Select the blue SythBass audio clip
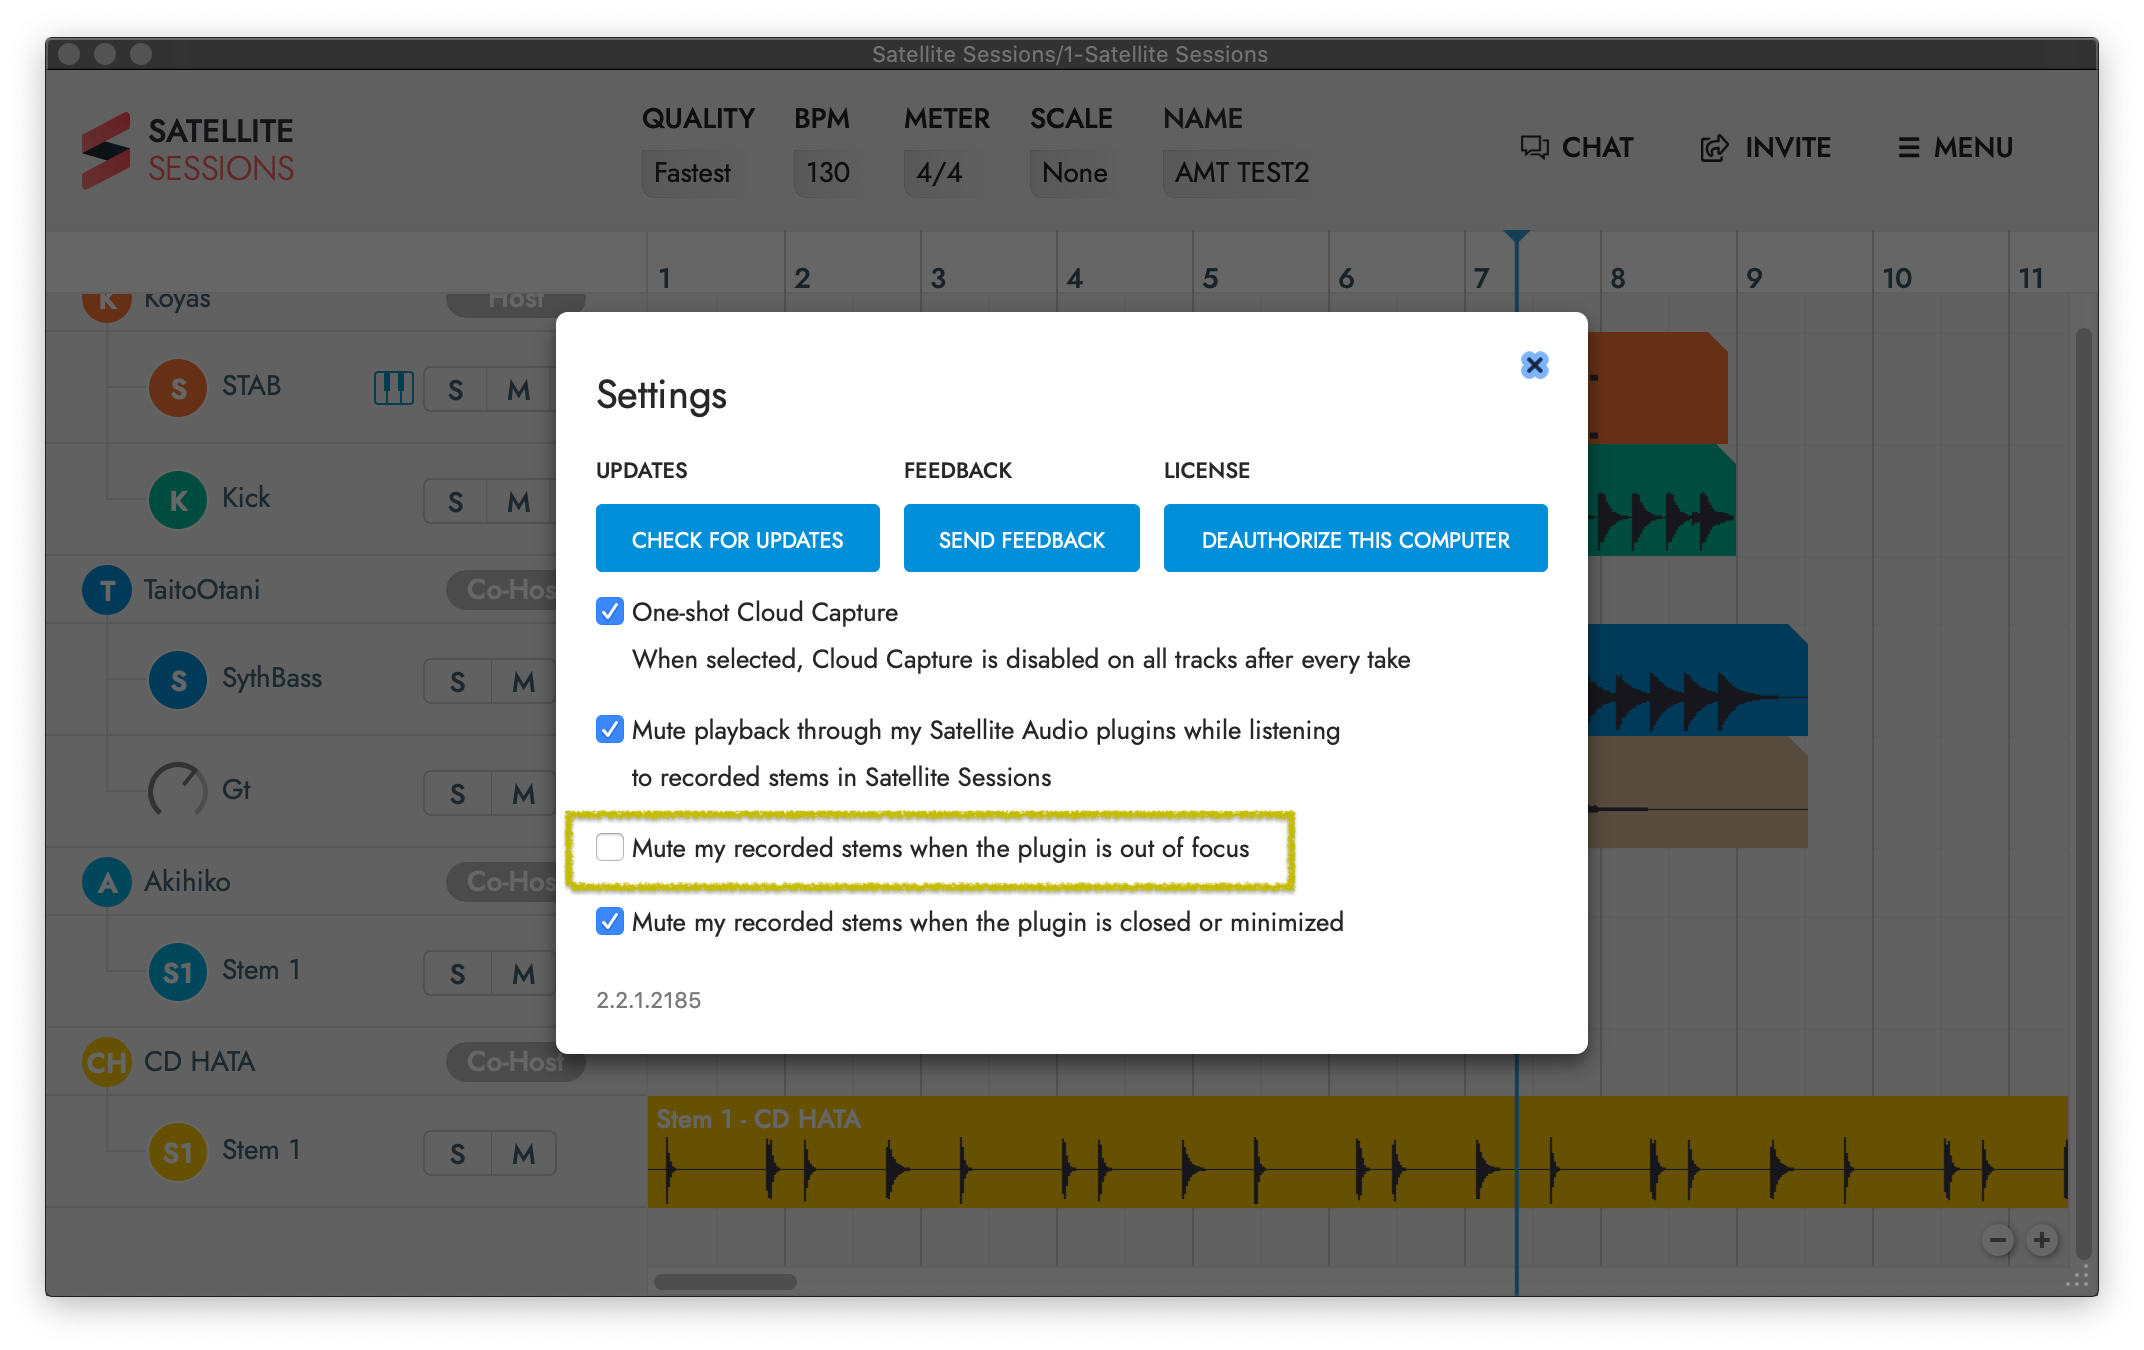This screenshot has width=2144, height=1350. [x=1698, y=680]
